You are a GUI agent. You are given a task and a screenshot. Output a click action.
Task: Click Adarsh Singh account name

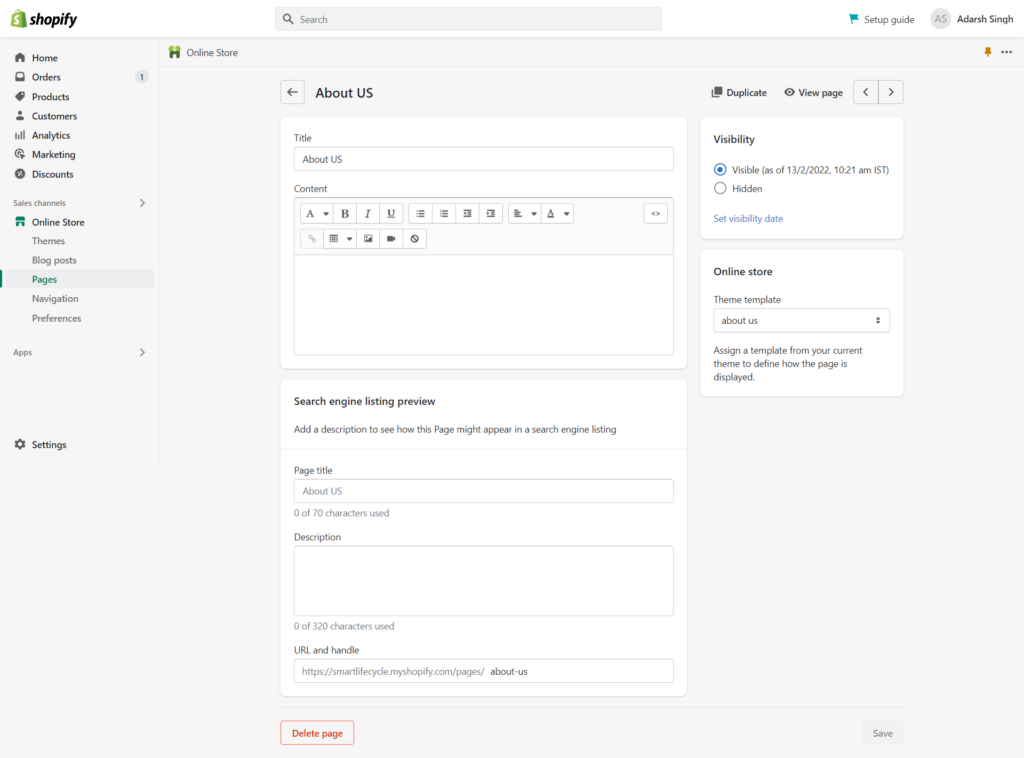pyautogui.click(x=985, y=19)
